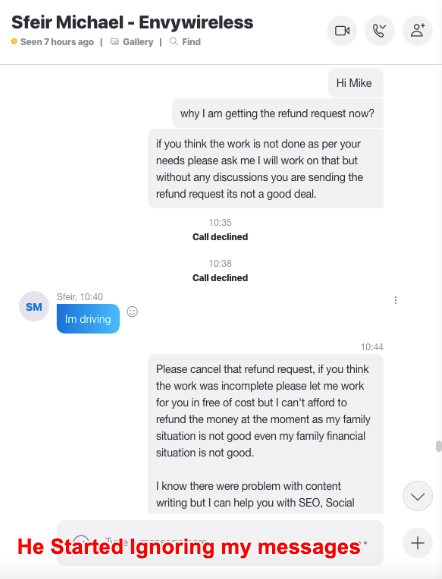Start an audio call via phone icon
Screen dimensions: 442x579
tap(380, 31)
